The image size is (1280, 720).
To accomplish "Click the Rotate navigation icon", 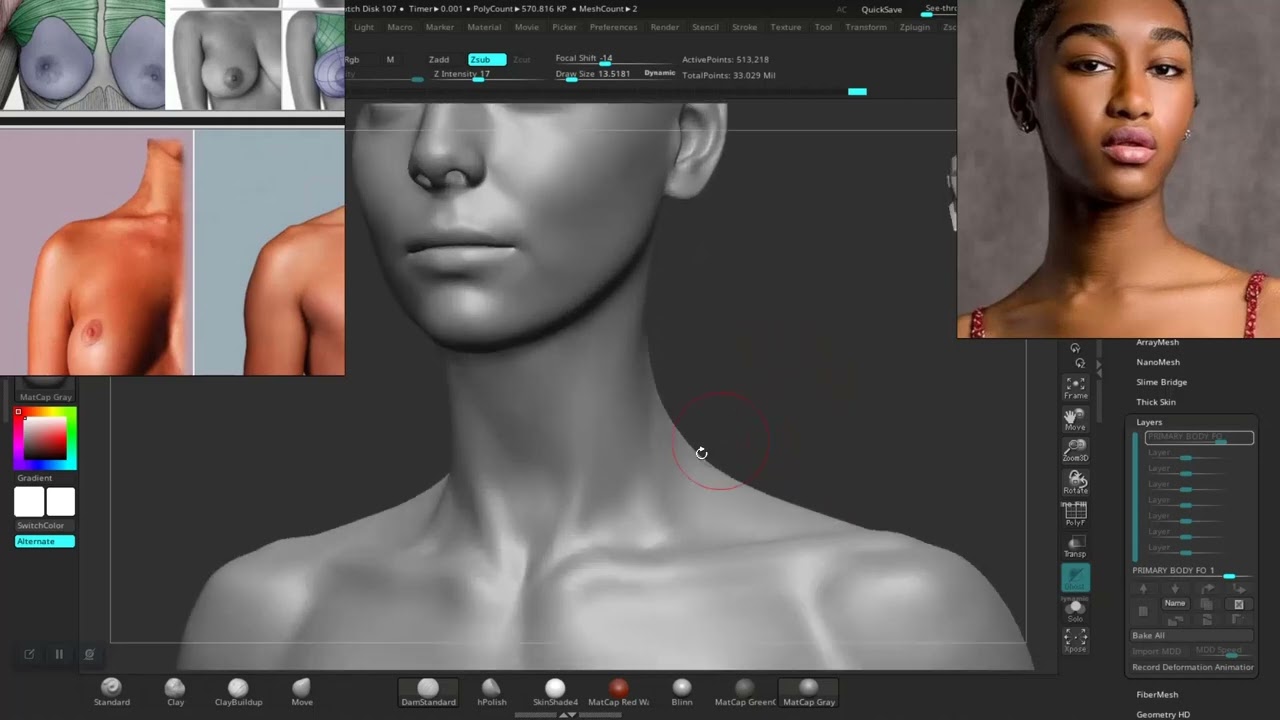I will click(1075, 483).
